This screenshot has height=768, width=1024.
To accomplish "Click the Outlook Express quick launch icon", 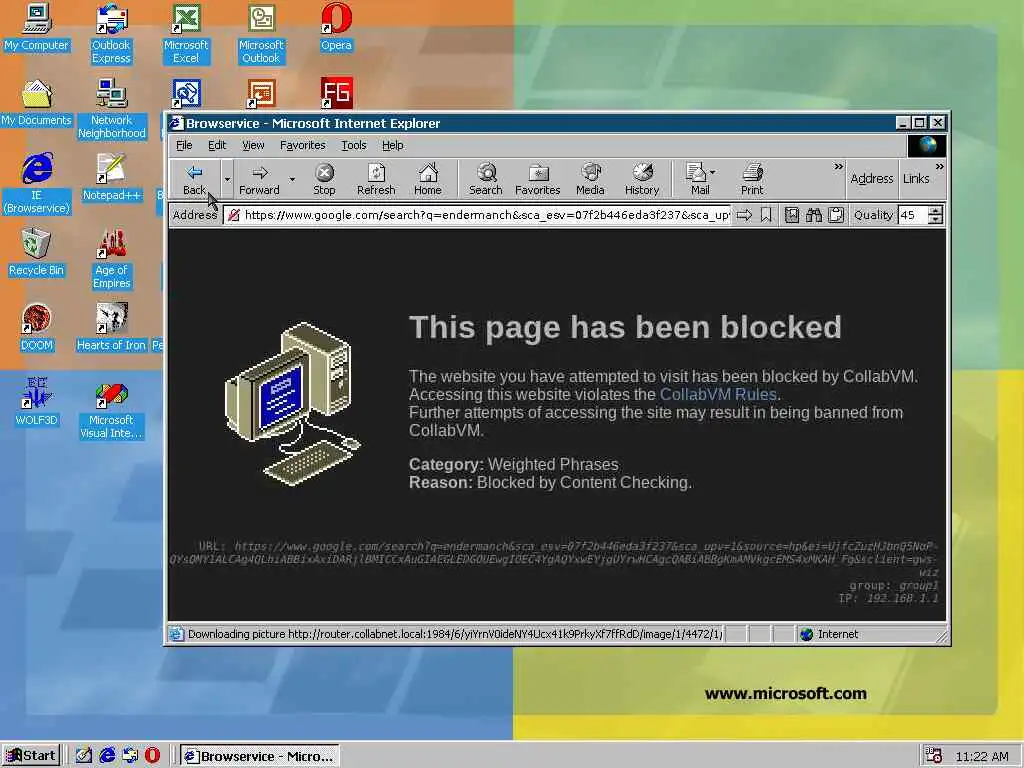I will pos(130,756).
